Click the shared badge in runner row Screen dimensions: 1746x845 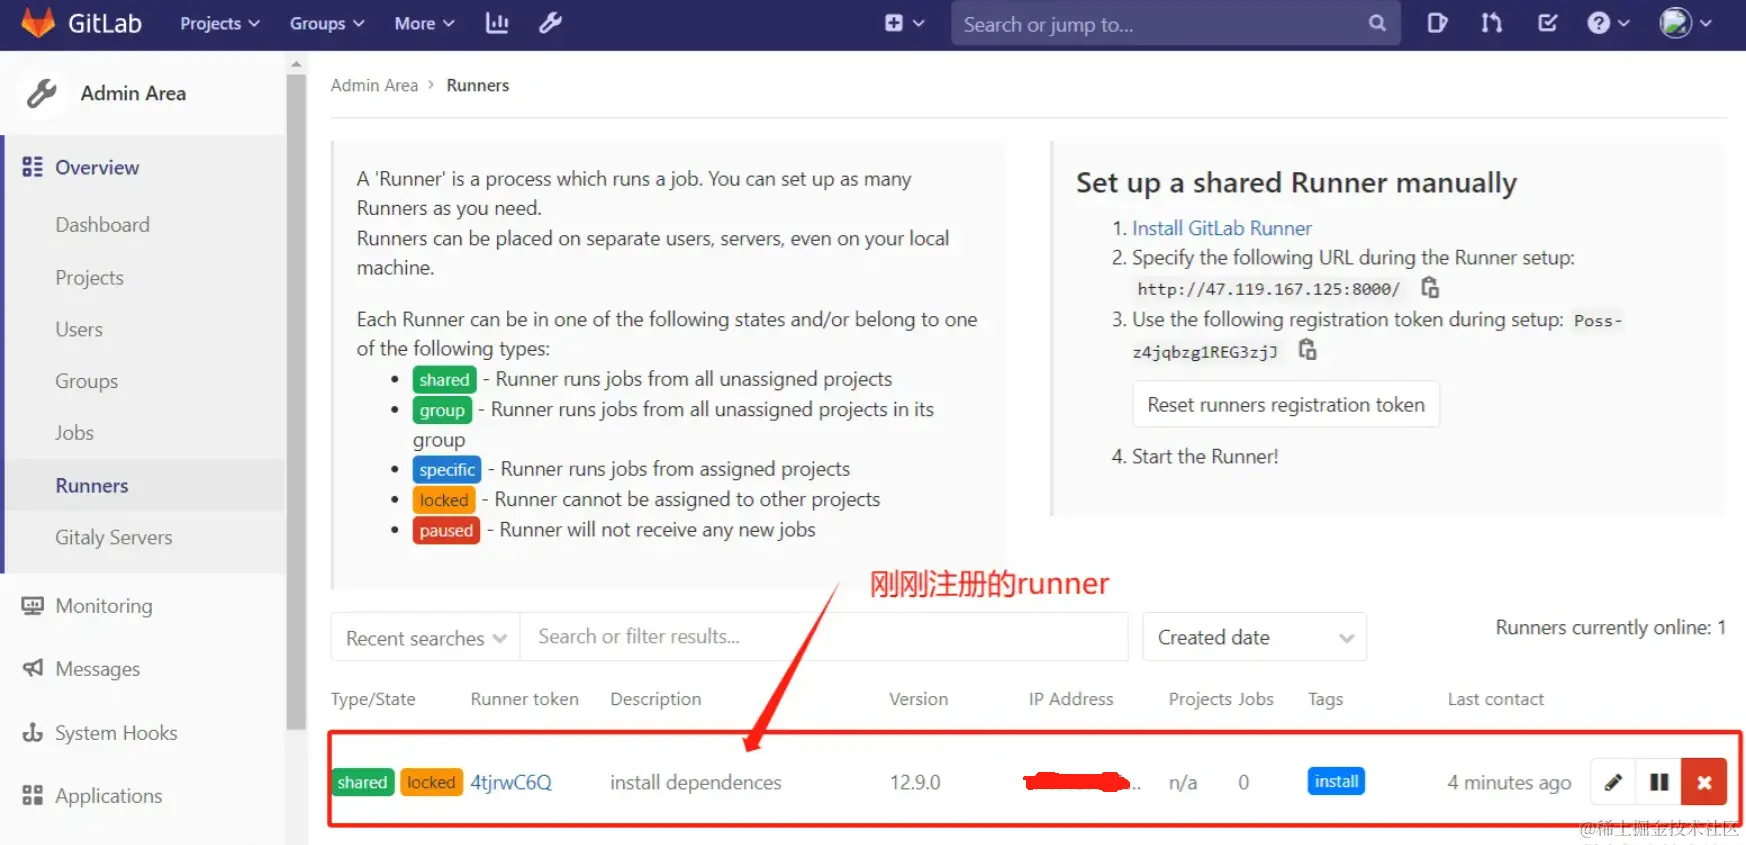tap(362, 782)
